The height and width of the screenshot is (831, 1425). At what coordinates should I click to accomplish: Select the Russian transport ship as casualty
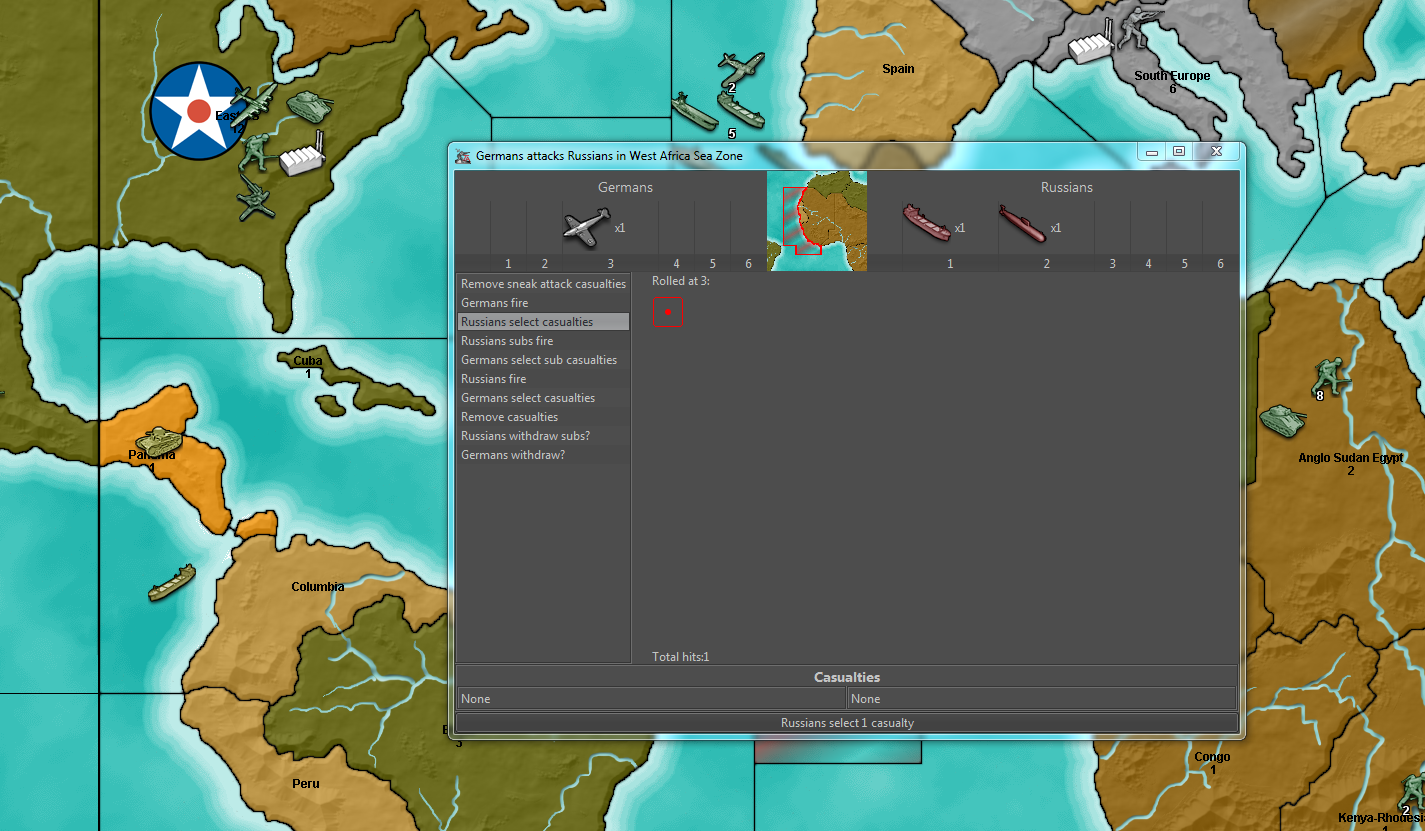[926, 222]
